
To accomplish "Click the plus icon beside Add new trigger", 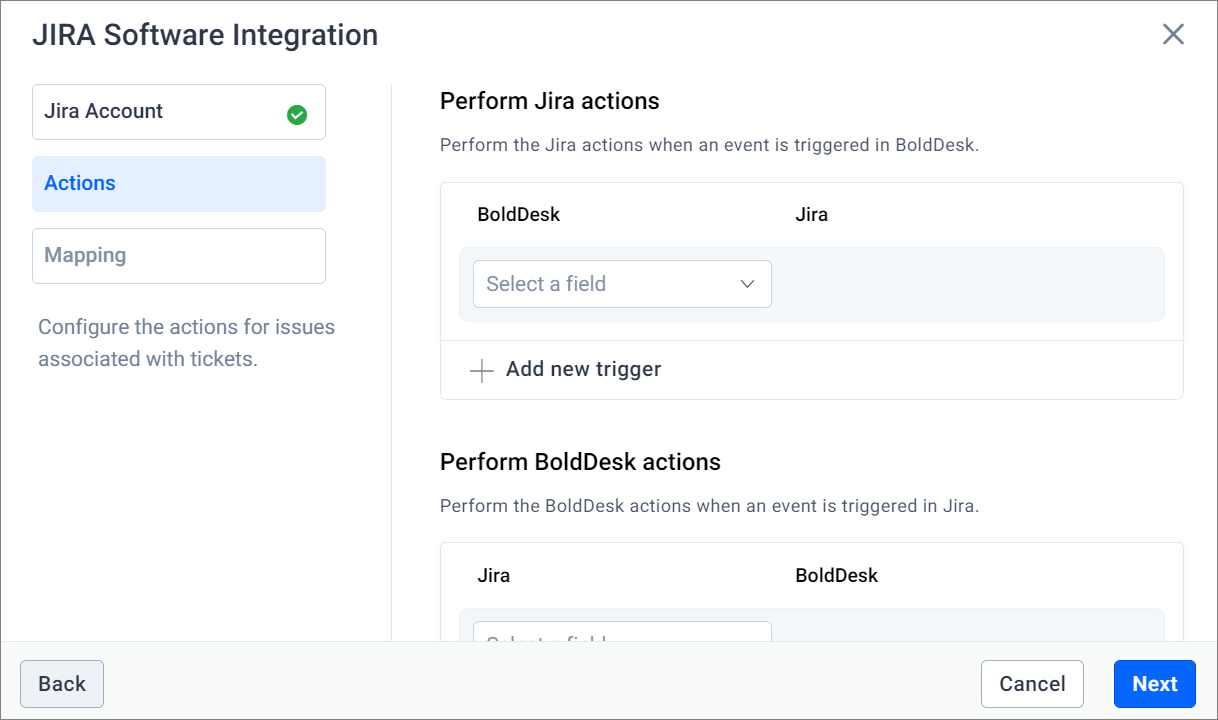I will click(482, 371).
